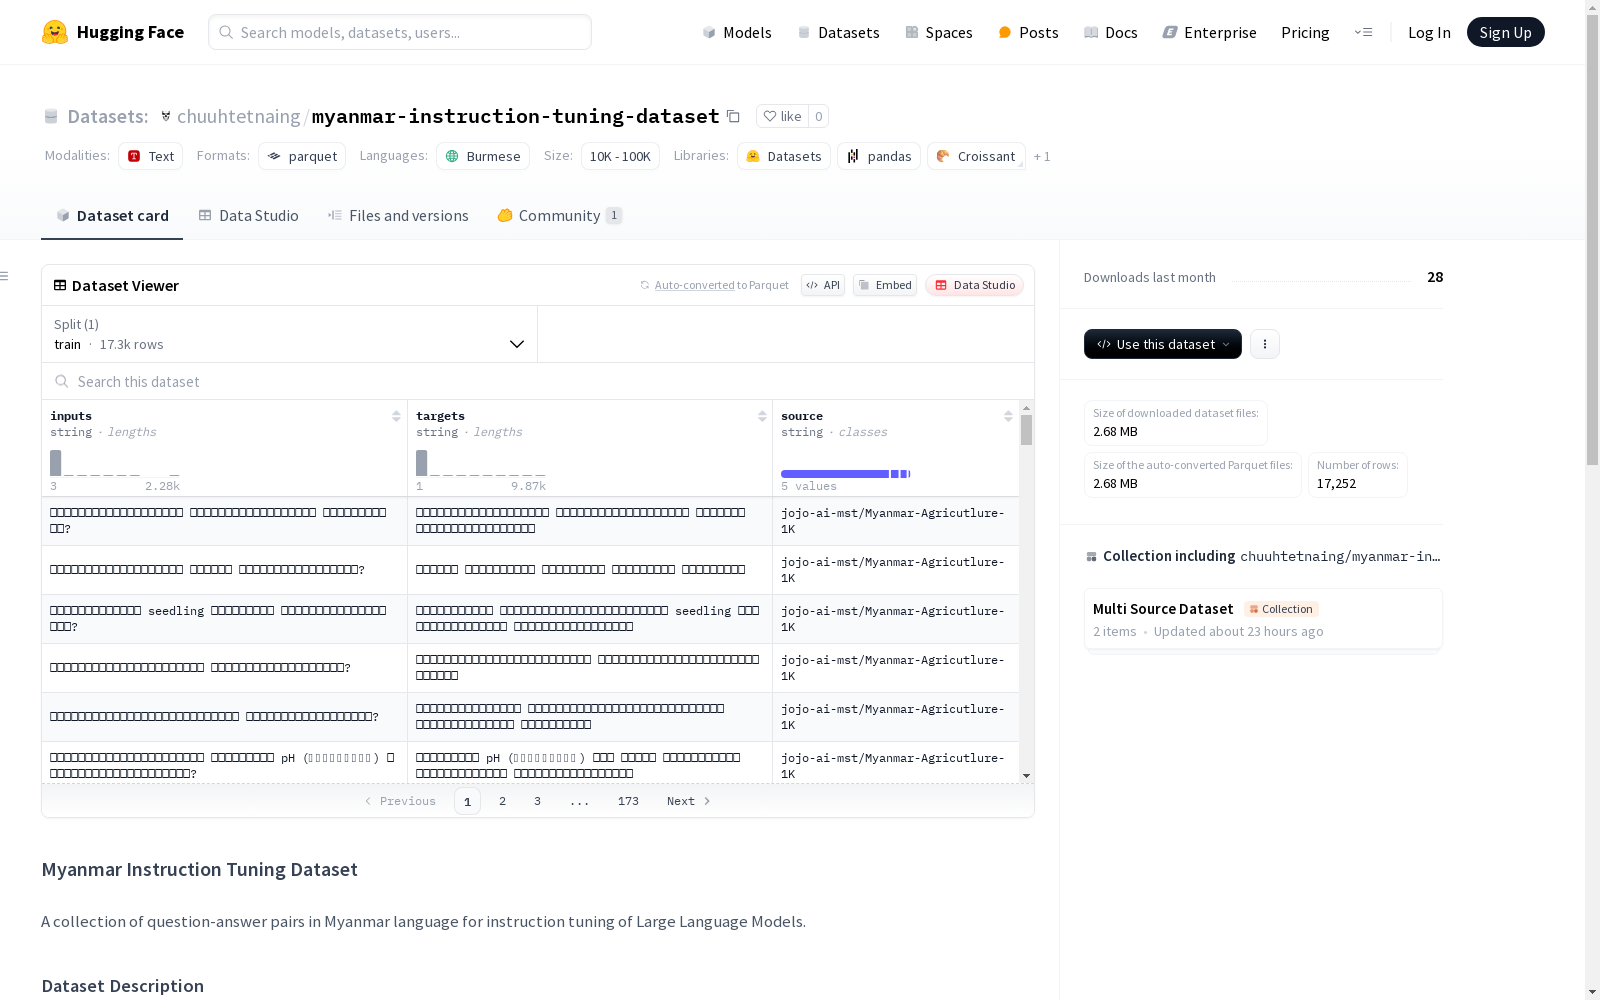Go to page 2 of the table
This screenshot has height=1000, width=1600.
pos(502,801)
